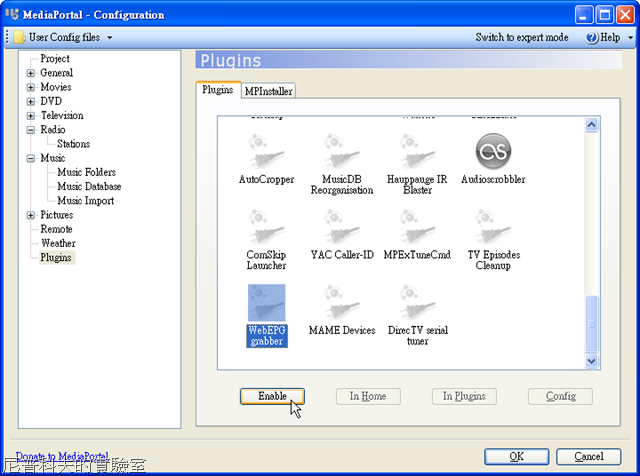Screen dimensions: 640x476
Task: Select the AutoCropper plugin icon
Action: [267, 151]
